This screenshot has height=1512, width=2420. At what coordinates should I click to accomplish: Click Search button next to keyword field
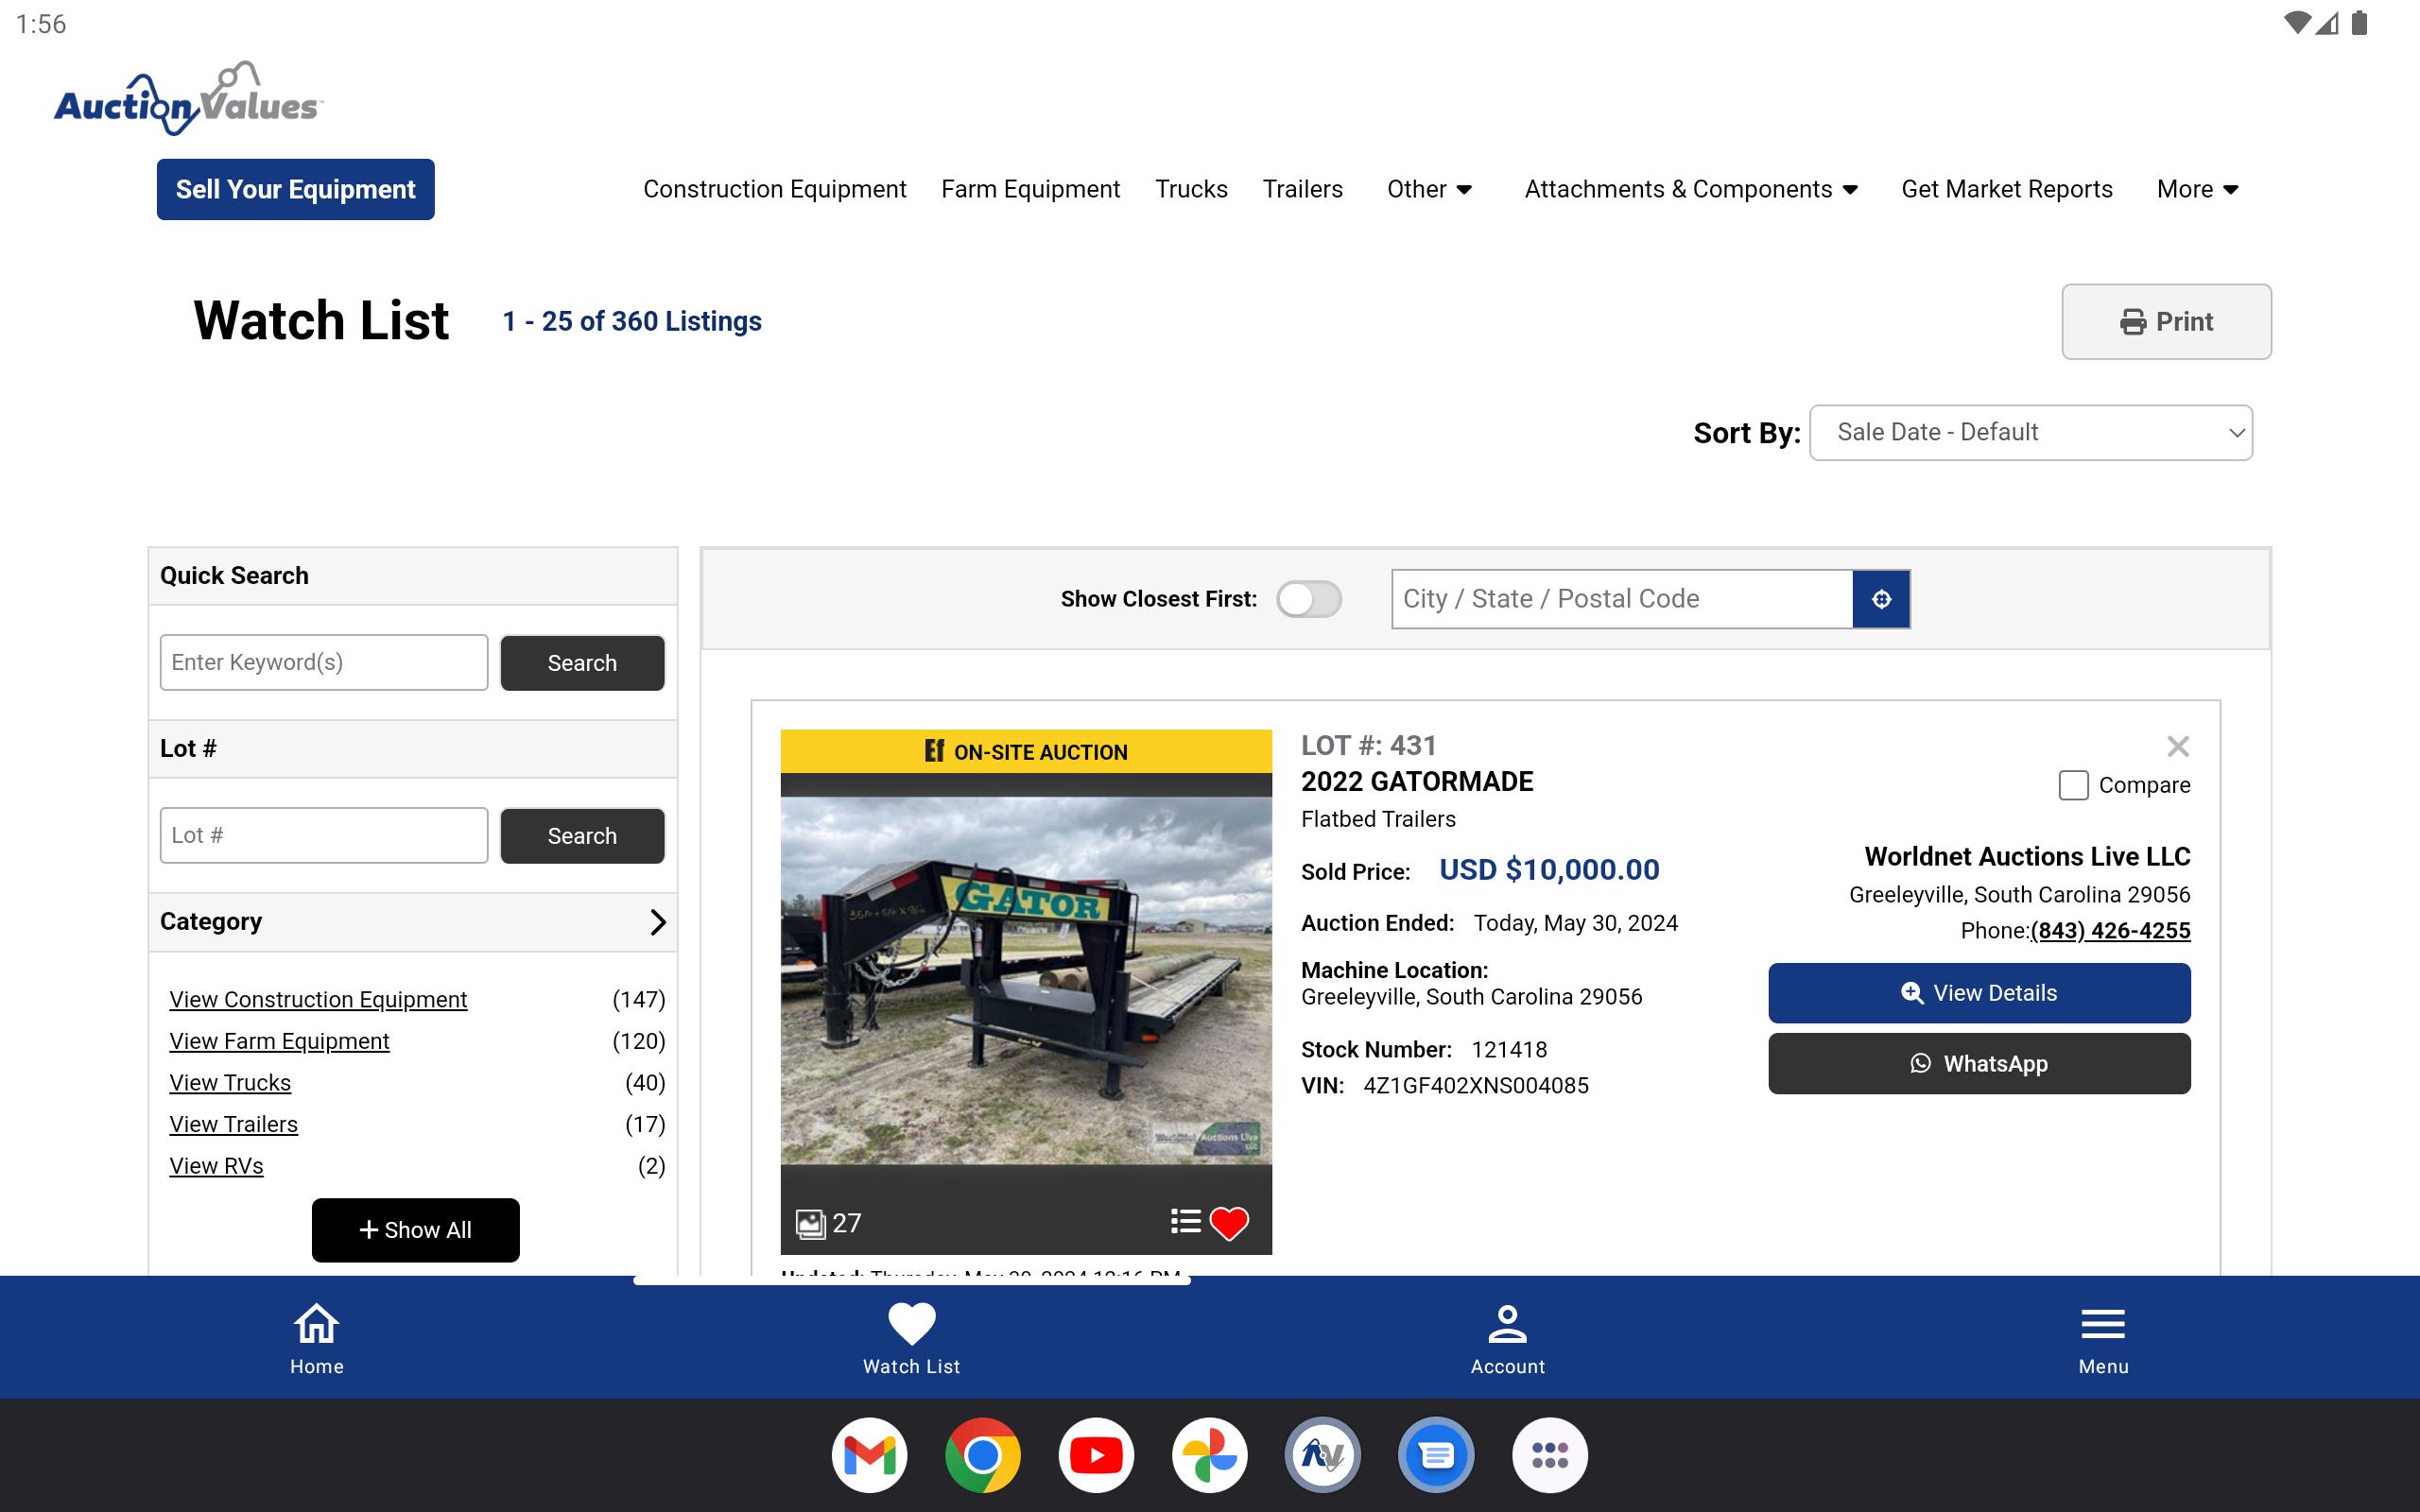click(582, 663)
